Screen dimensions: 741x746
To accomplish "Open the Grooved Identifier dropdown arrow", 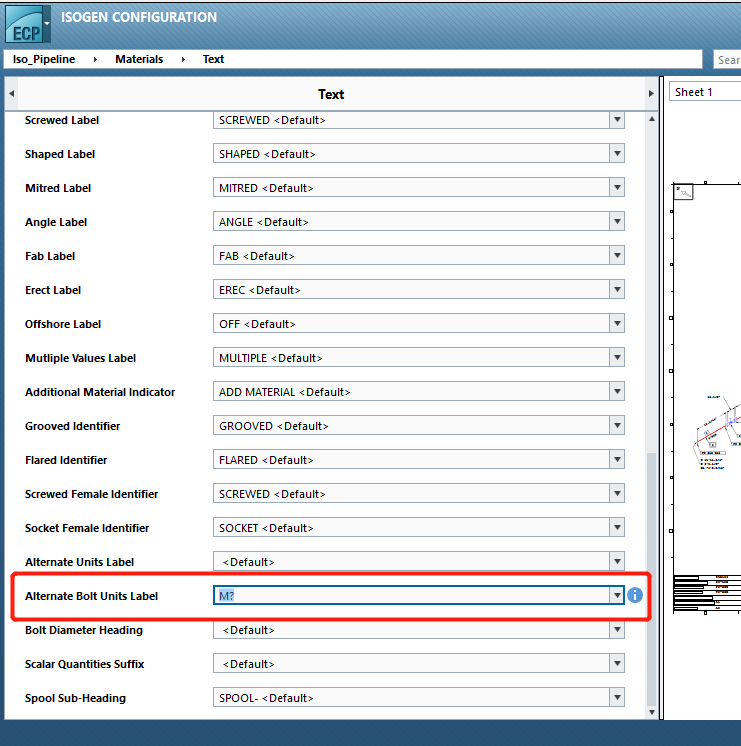I will pos(617,426).
